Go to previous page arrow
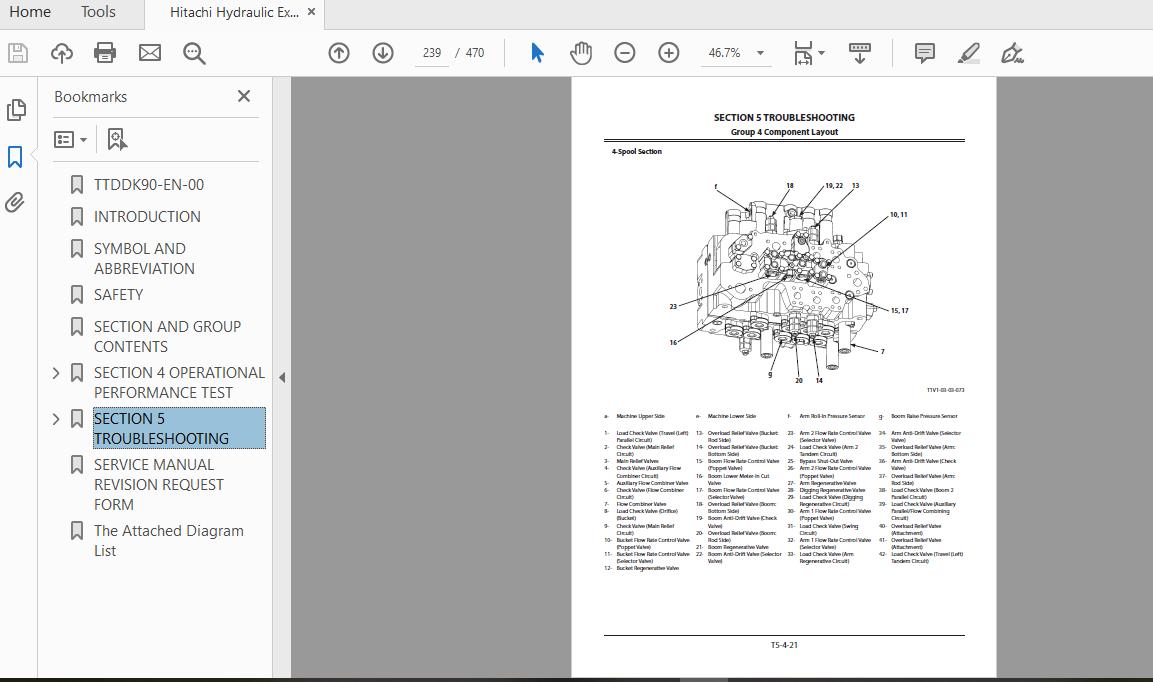The width and height of the screenshot is (1153, 682). coord(339,53)
